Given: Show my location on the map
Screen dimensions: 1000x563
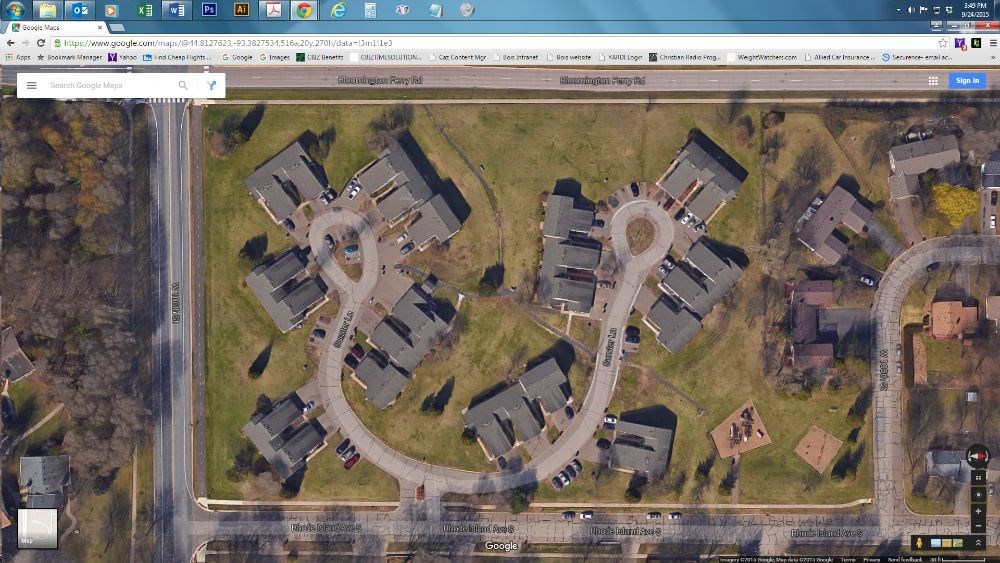Looking at the screenshot, I should 978,495.
